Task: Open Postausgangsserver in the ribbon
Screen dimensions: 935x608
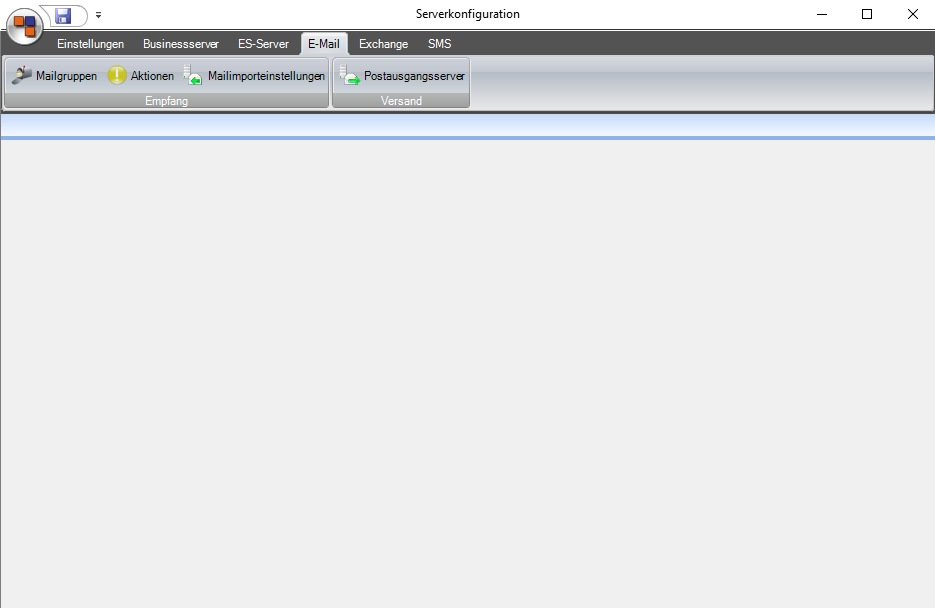Action: pos(401,76)
